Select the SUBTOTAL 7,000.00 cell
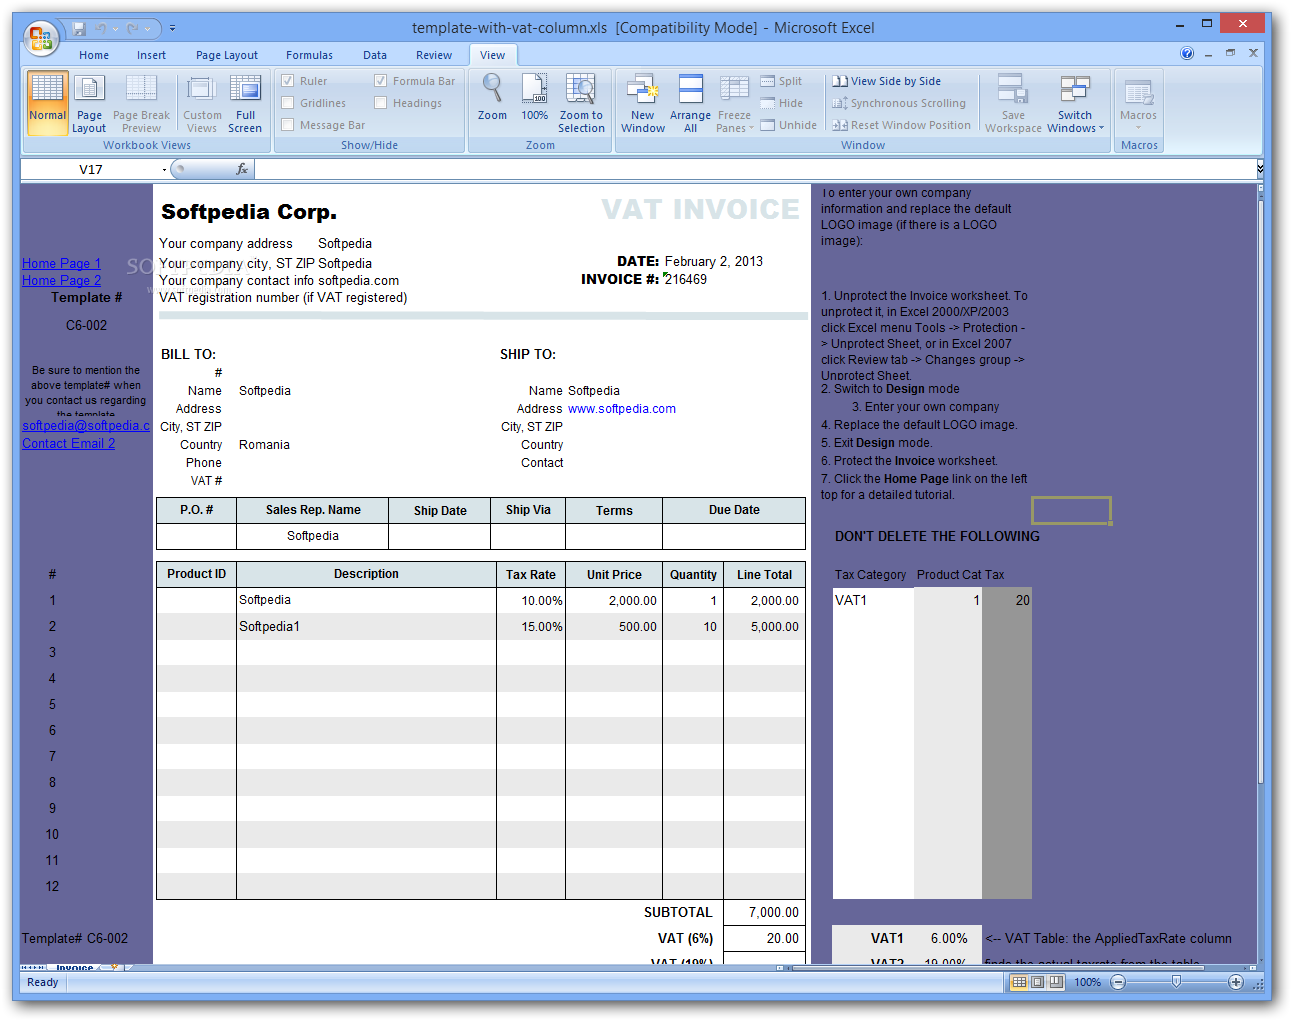The height and width of the screenshot is (1021, 1292). 764,913
